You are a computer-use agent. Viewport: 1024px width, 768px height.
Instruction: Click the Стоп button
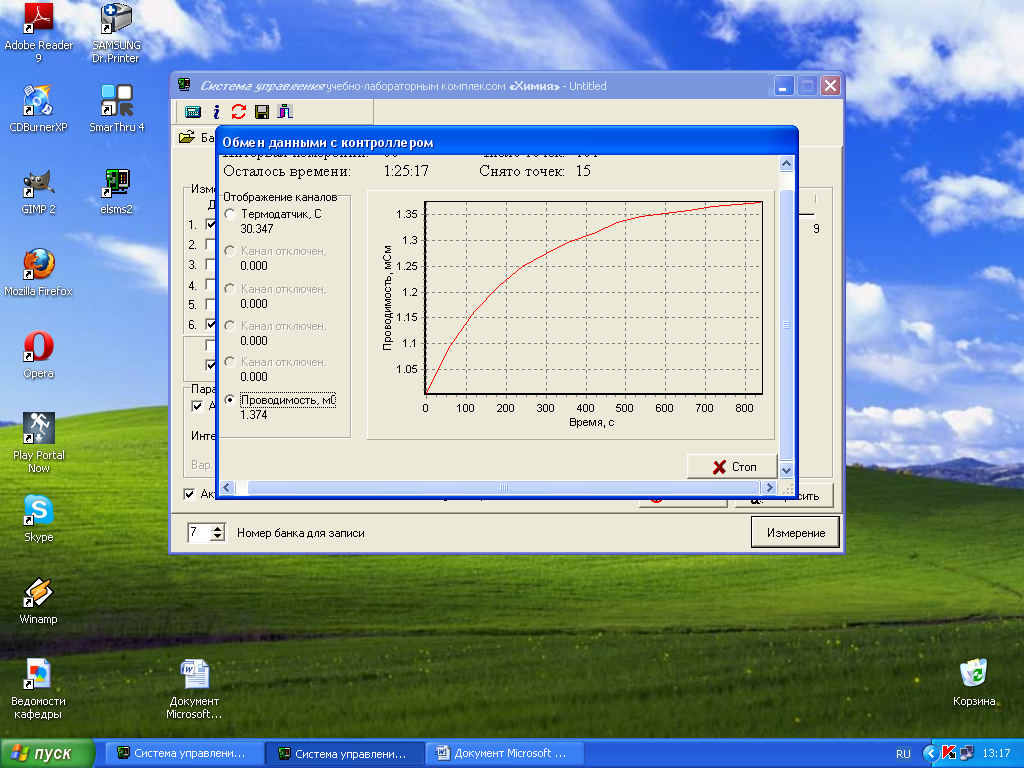(732, 466)
